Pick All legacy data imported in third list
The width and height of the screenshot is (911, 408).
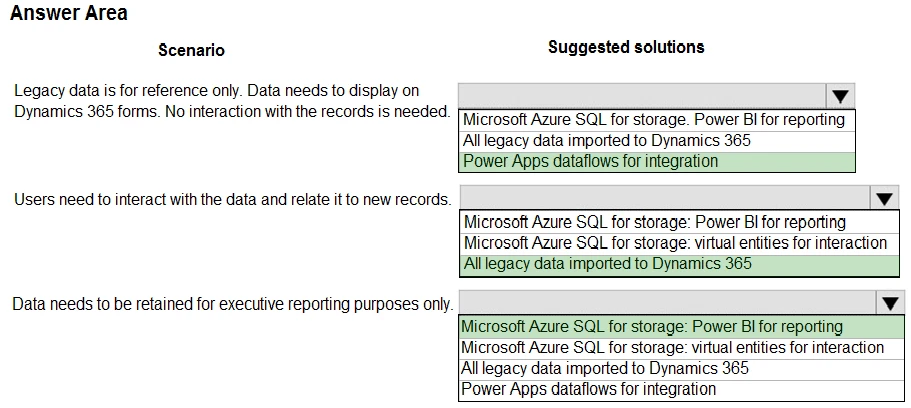point(604,368)
